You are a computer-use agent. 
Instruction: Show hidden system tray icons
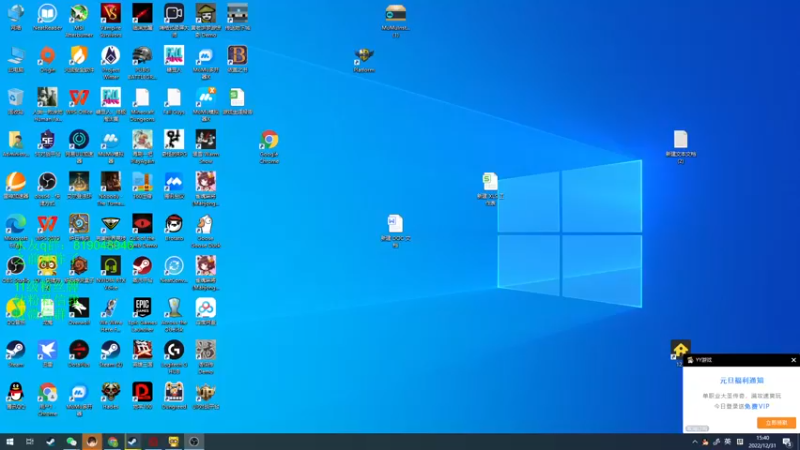click(x=694, y=442)
